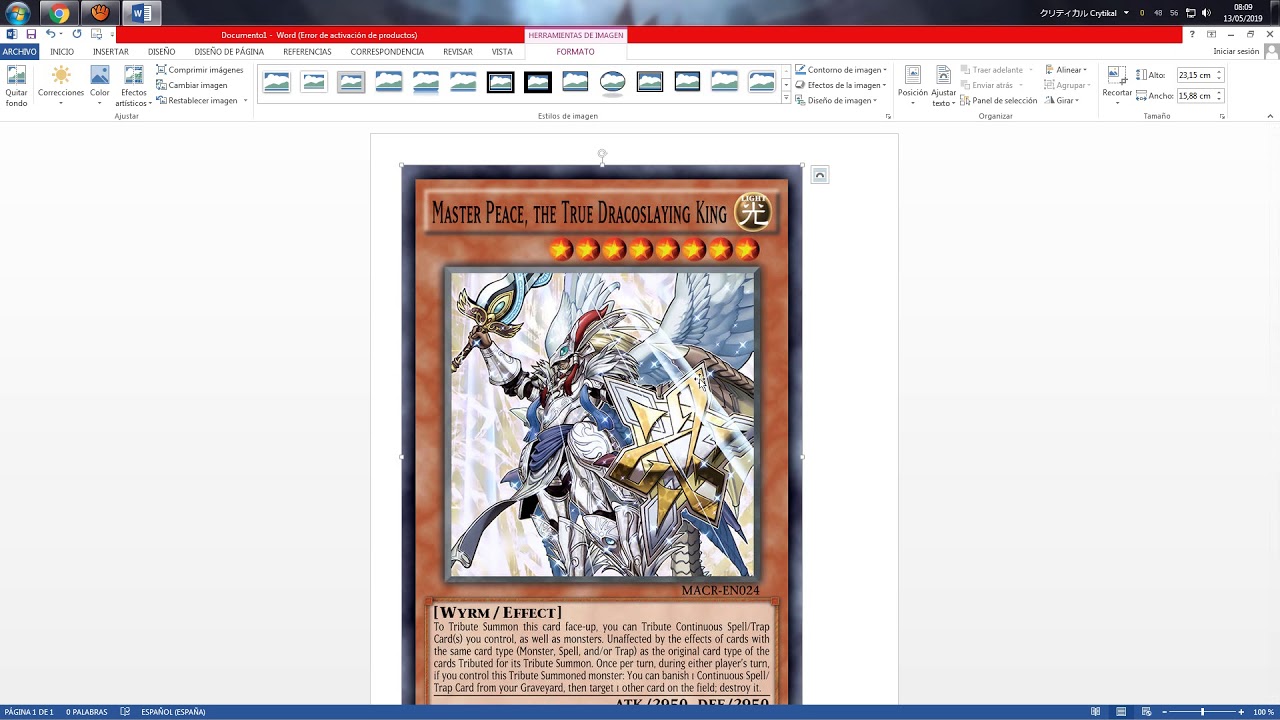Click the 100 % zoom level
The width and height of the screenshot is (1280, 720).
[x=1263, y=712]
